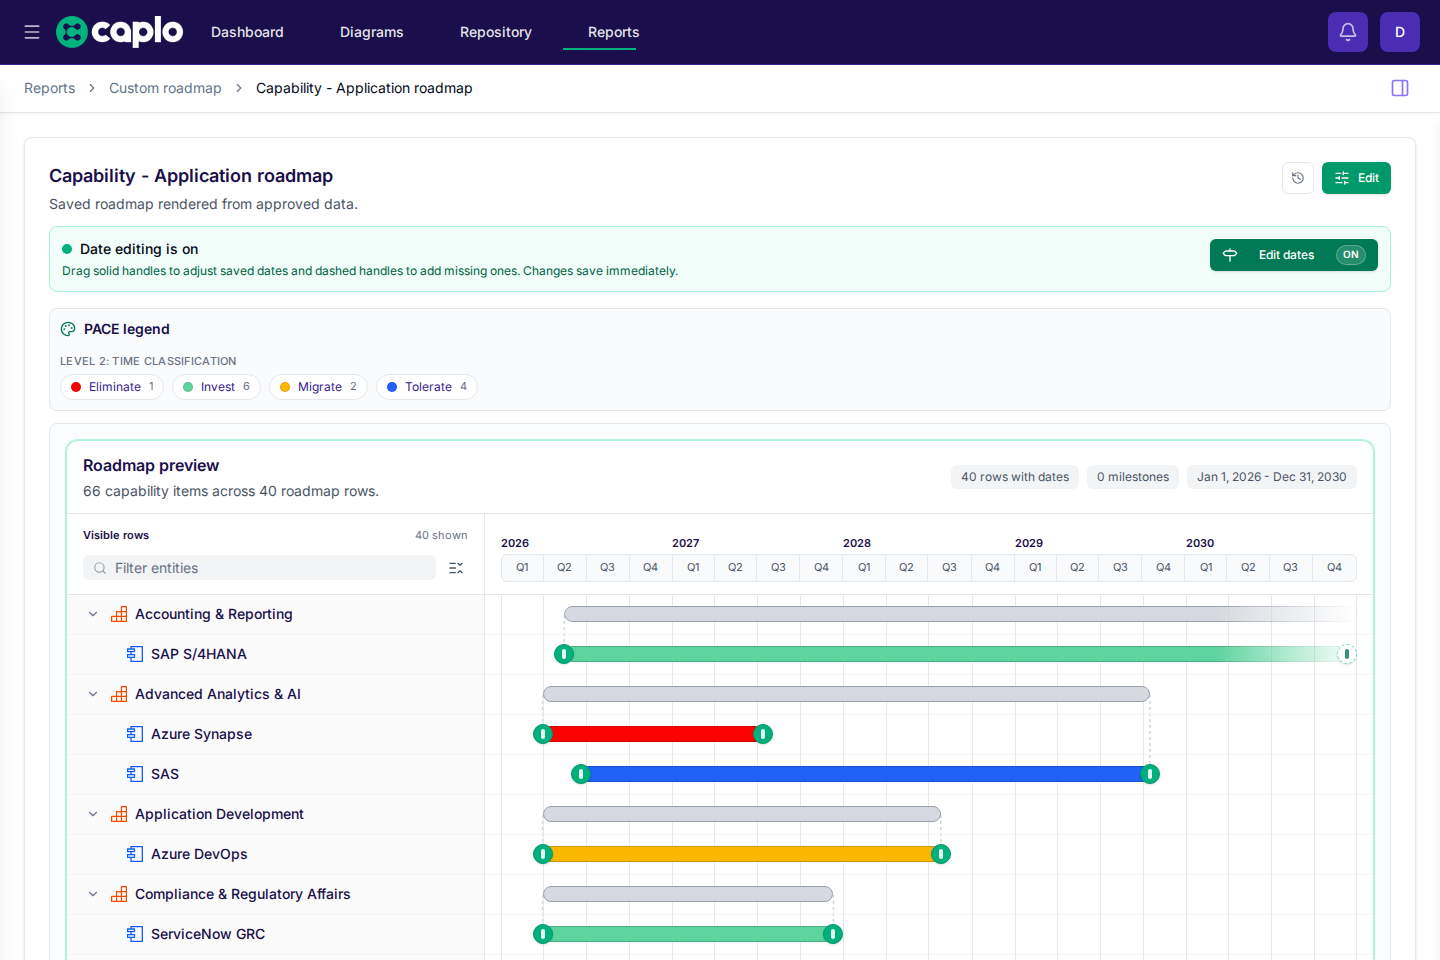Open the hamburger navigation menu
The height and width of the screenshot is (960, 1440).
pos(32,32)
